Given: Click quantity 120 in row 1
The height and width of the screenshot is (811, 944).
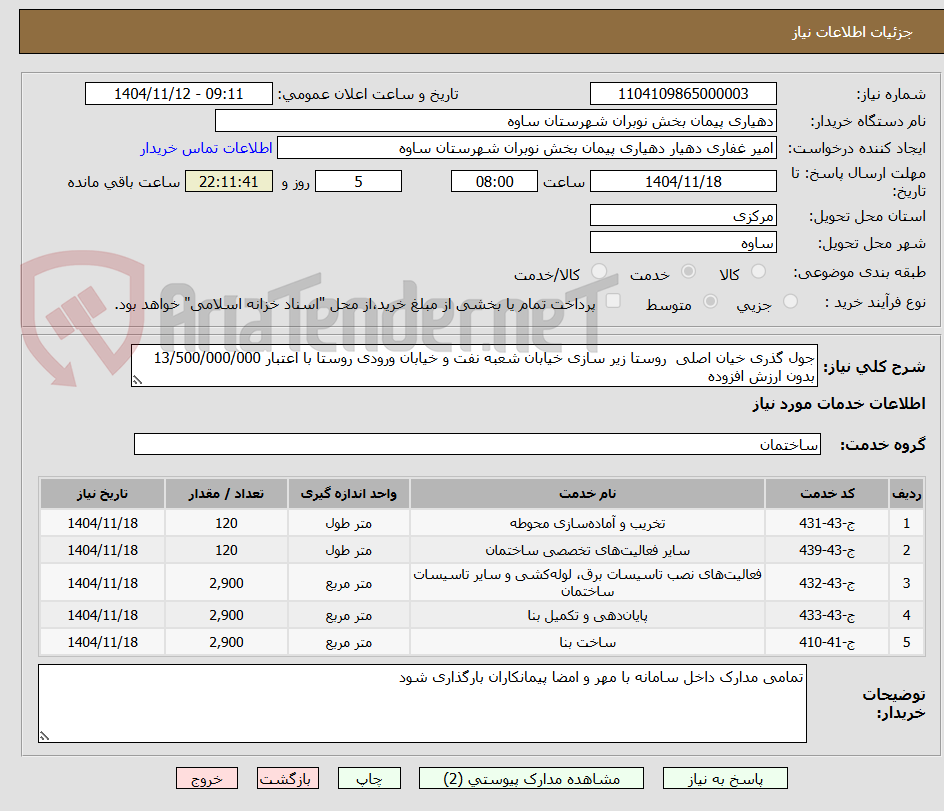Looking at the screenshot, I should tap(226, 523).
